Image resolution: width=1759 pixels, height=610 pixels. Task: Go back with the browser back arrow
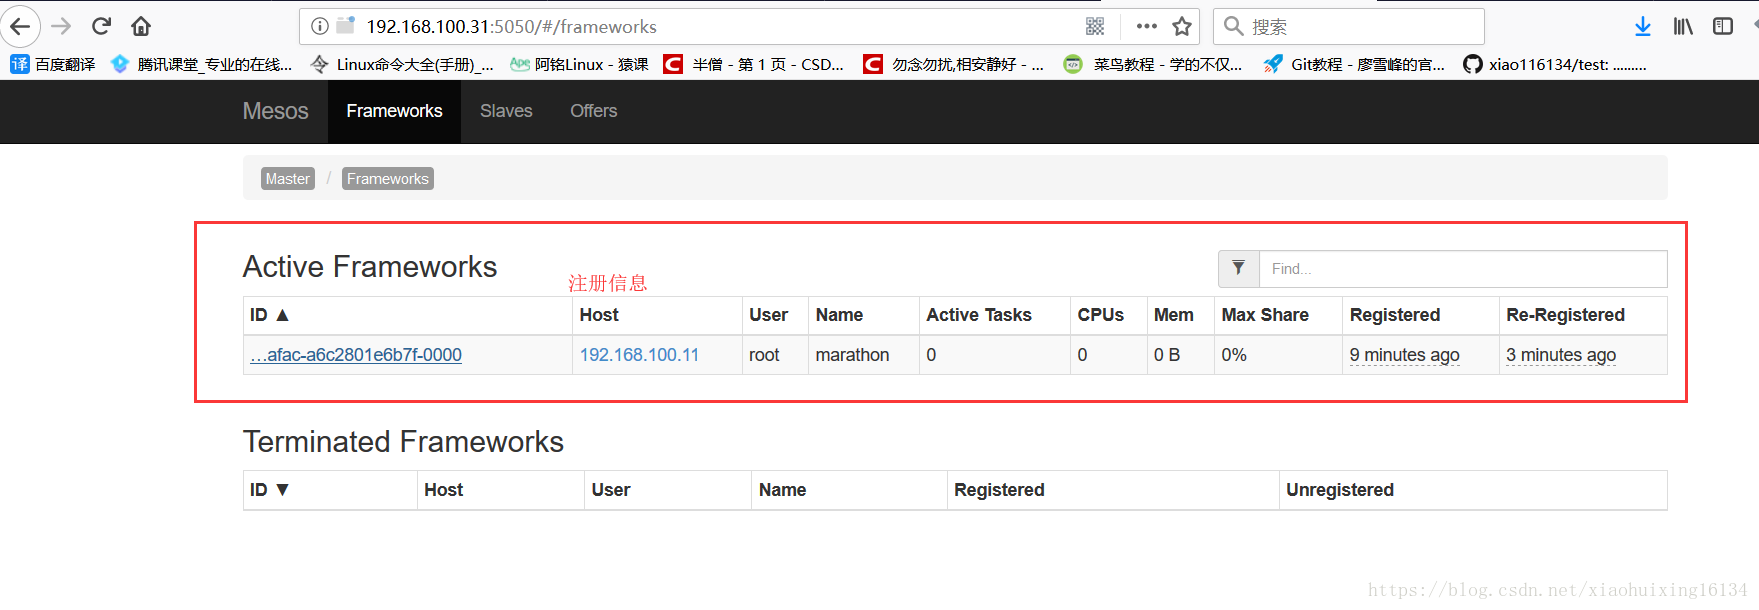click(x=20, y=26)
